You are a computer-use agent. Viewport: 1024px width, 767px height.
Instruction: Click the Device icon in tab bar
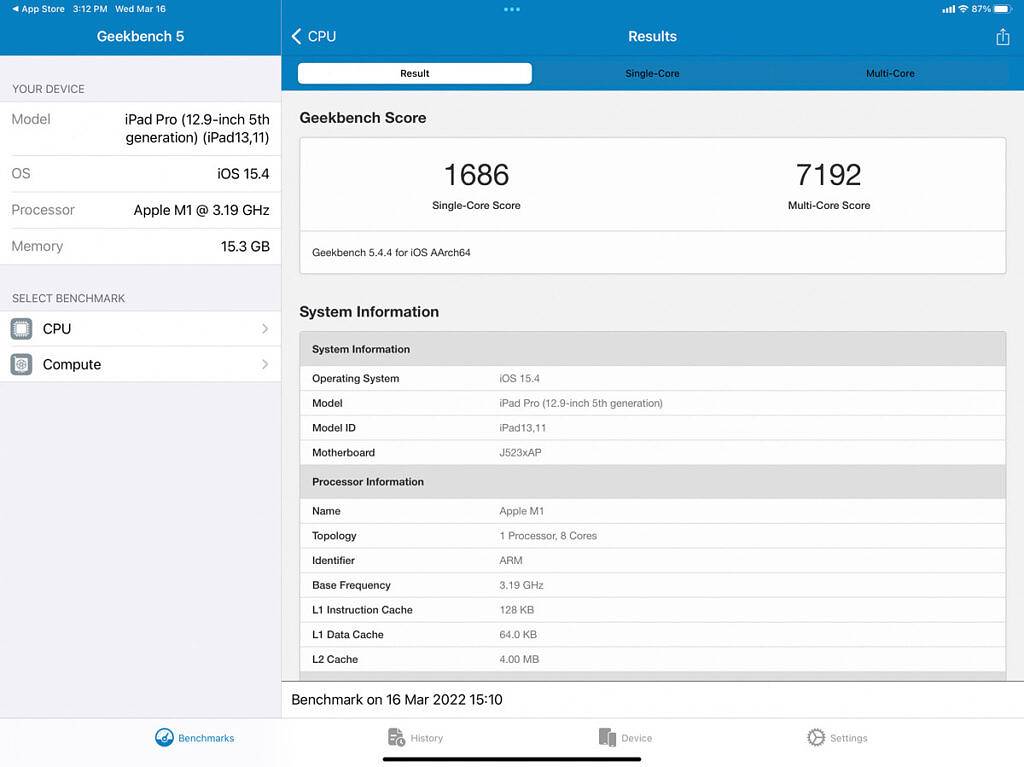[607, 738]
